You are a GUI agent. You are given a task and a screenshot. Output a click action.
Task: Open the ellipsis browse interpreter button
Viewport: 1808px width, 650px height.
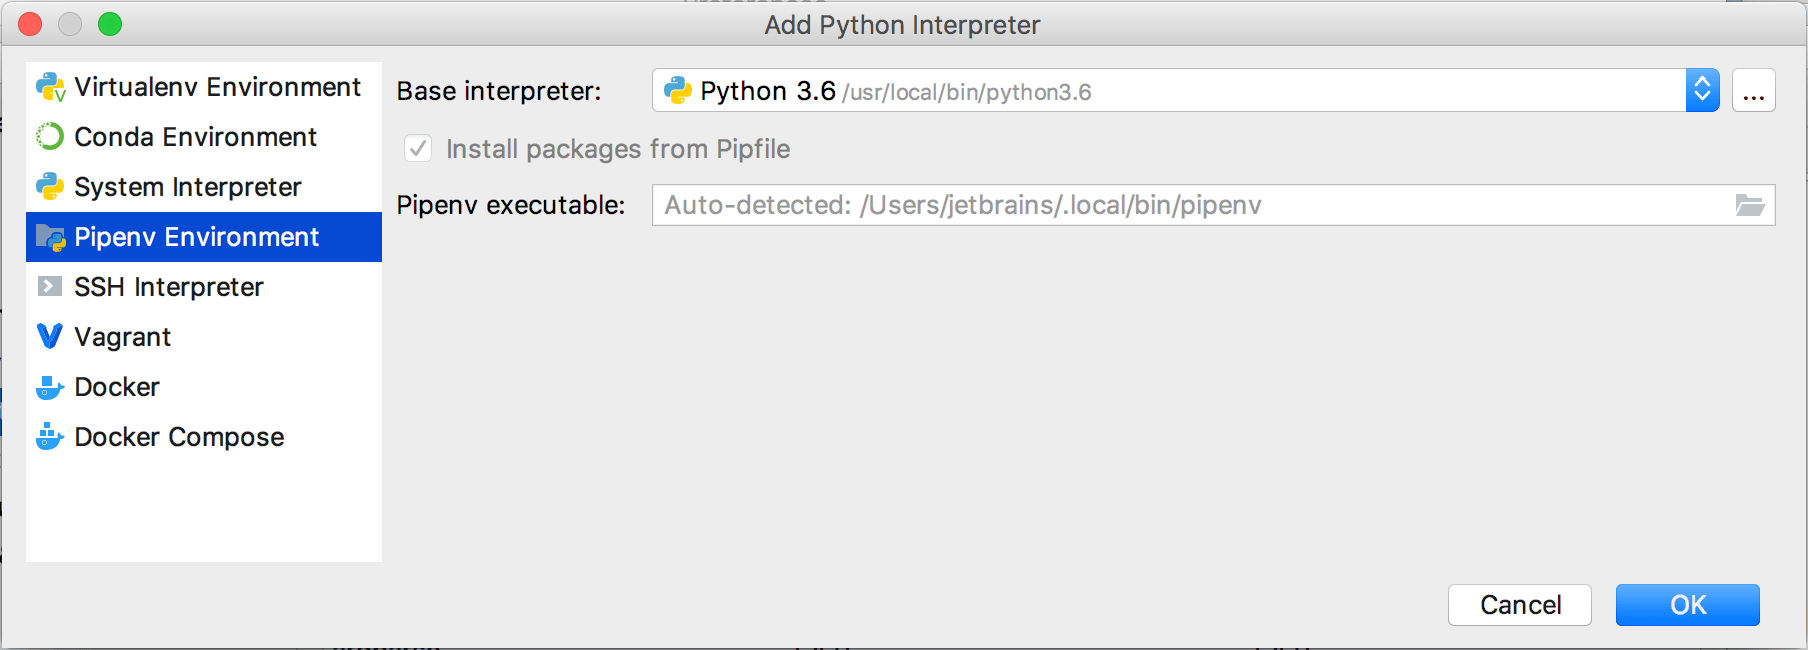coord(1753,91)
